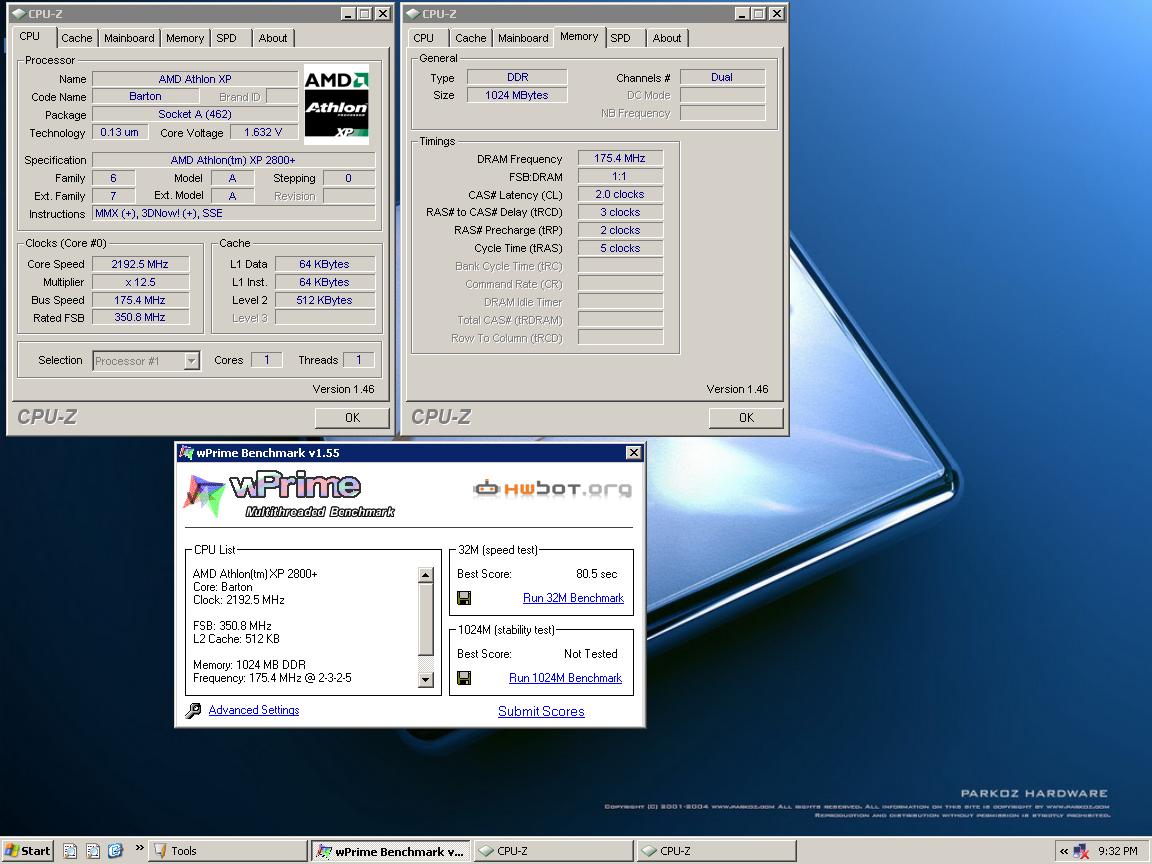Expand hidden tray icons with the chevron
The image size is (1152, 864).
pos(1063,852)
